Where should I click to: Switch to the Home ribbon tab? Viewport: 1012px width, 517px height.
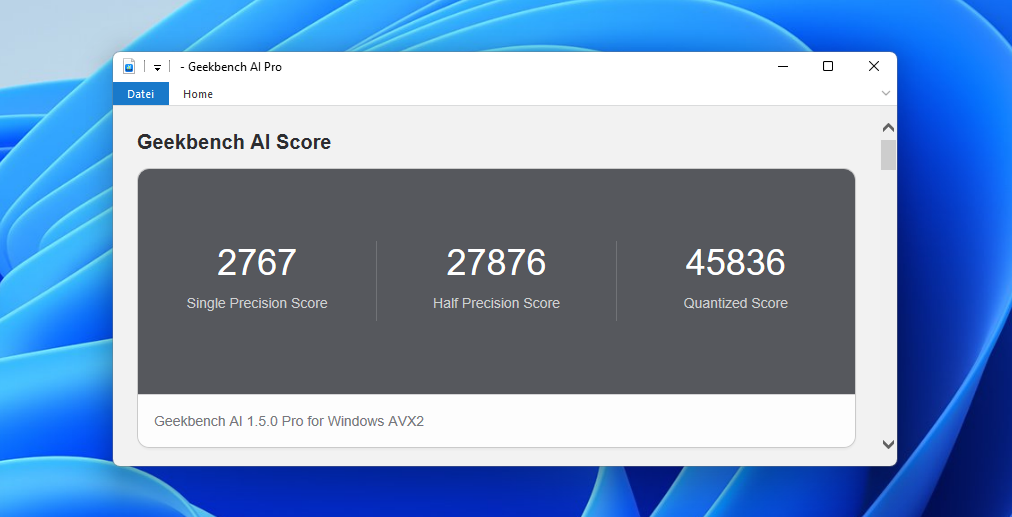pos(197,94)
